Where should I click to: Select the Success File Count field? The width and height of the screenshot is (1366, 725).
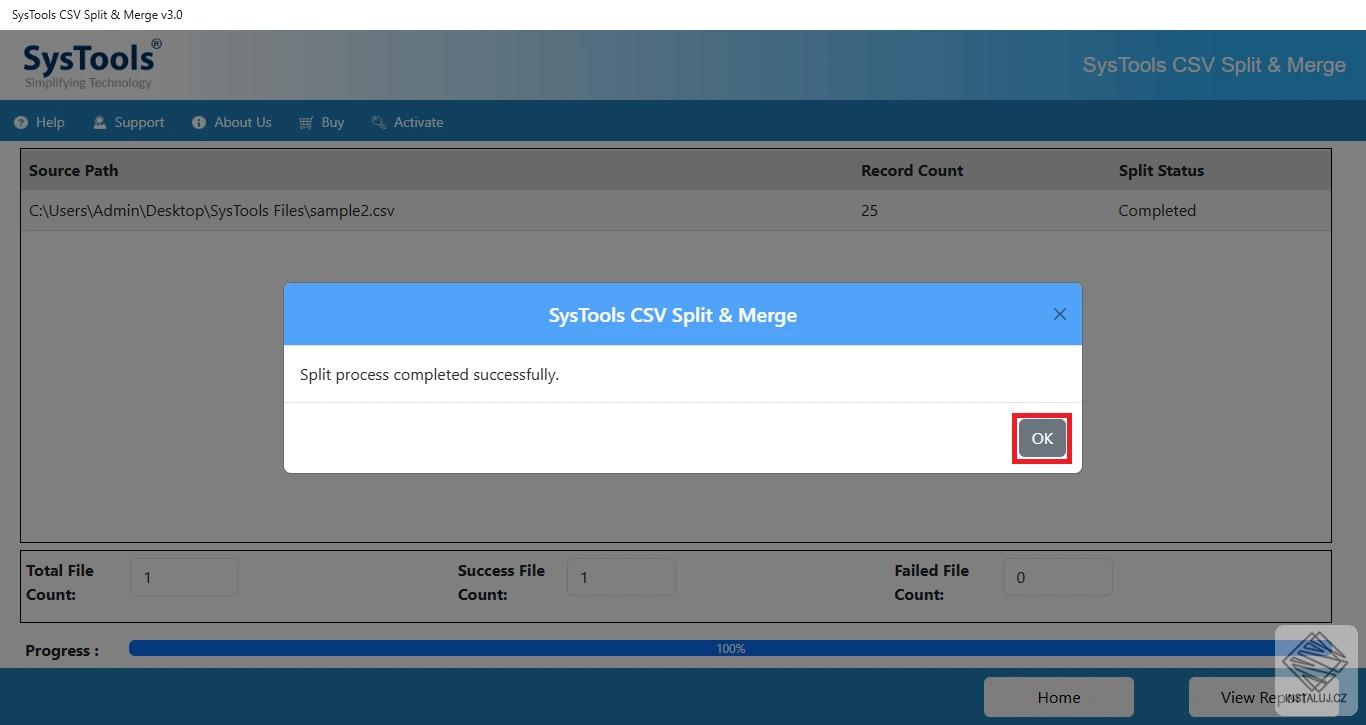[621, 577]
